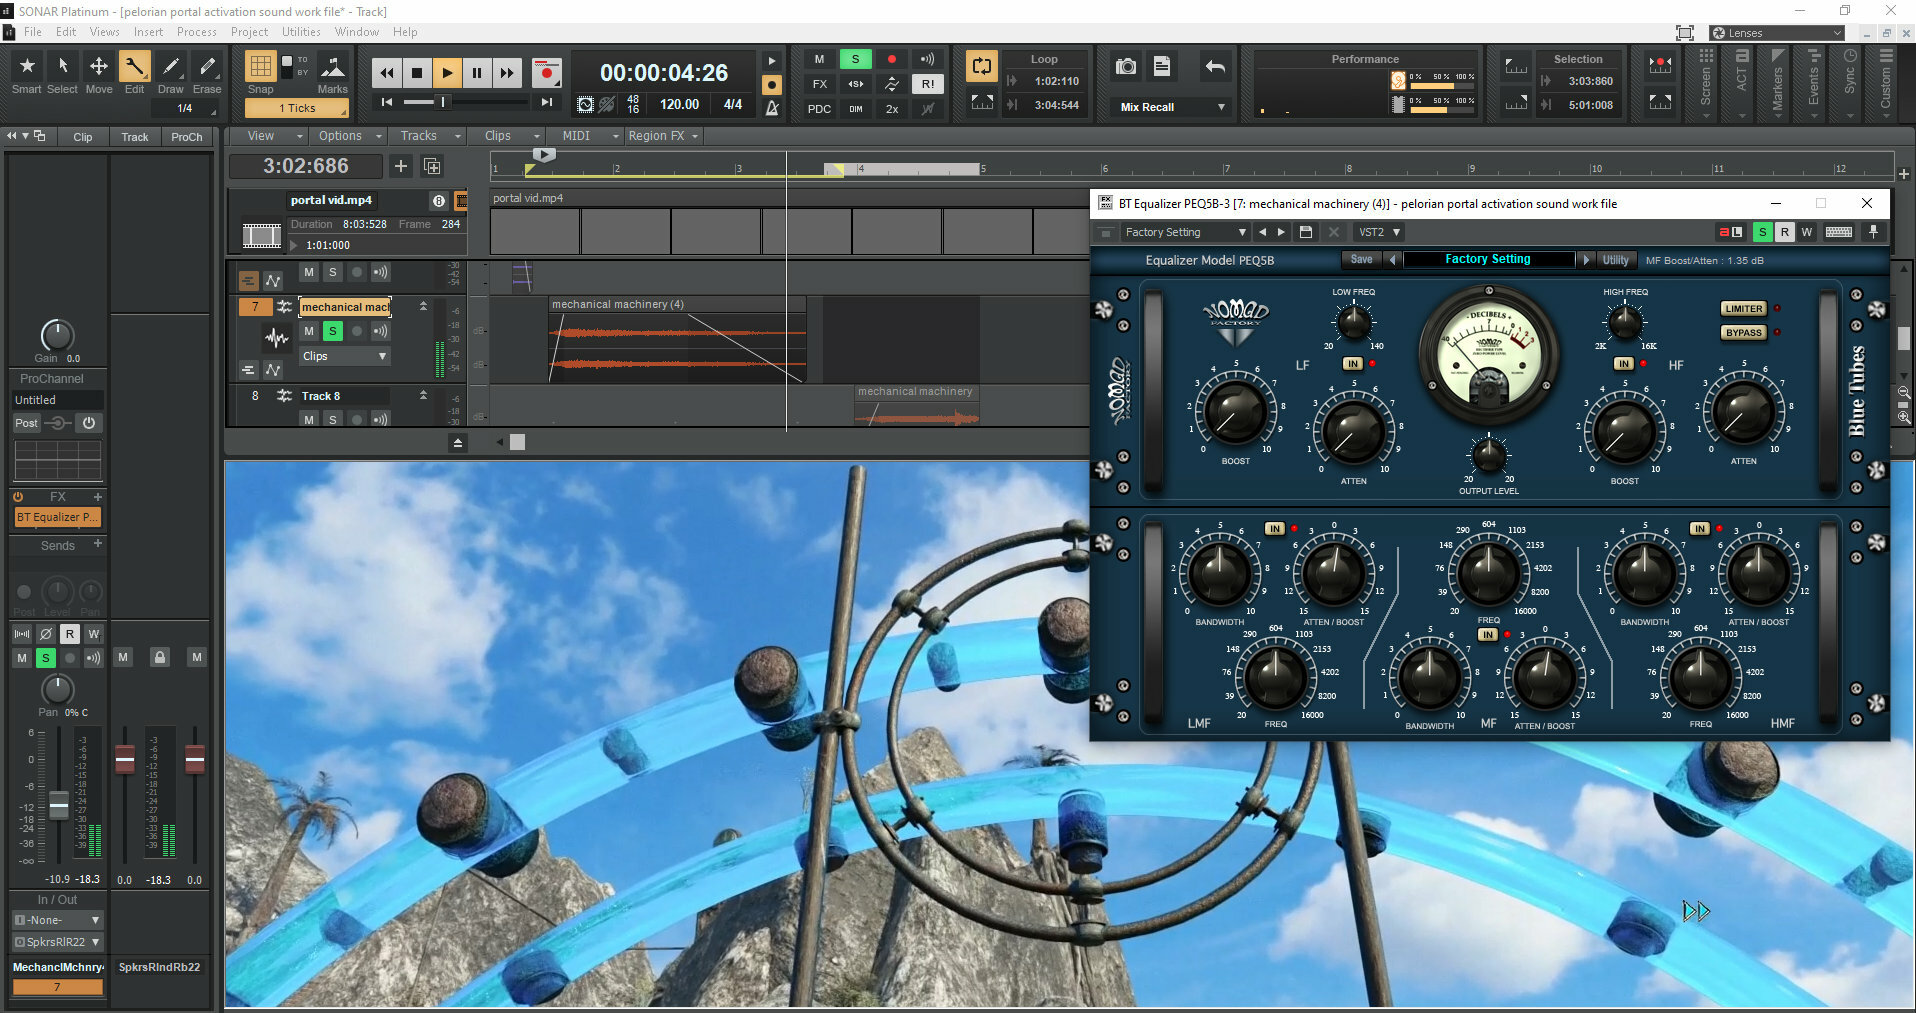Click the channel volume fader
Viewport: 1916px width, 1013px height.
pyautogui.click(x=59, y=805)
